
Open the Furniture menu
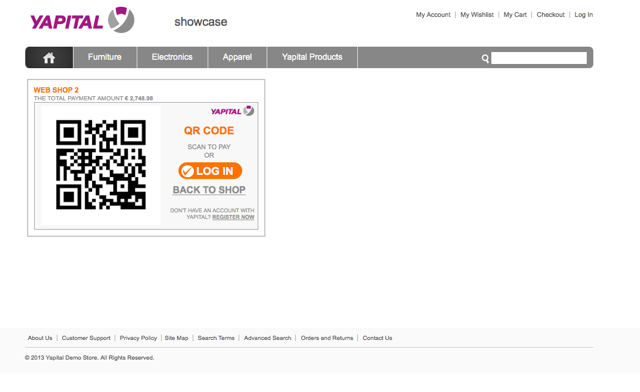[104, 57]
